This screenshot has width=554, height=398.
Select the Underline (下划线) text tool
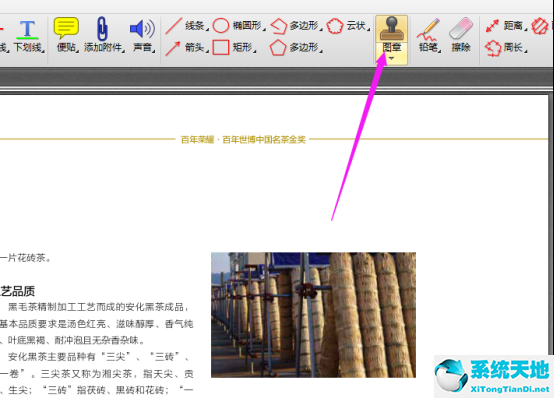(x=28, y=36)
